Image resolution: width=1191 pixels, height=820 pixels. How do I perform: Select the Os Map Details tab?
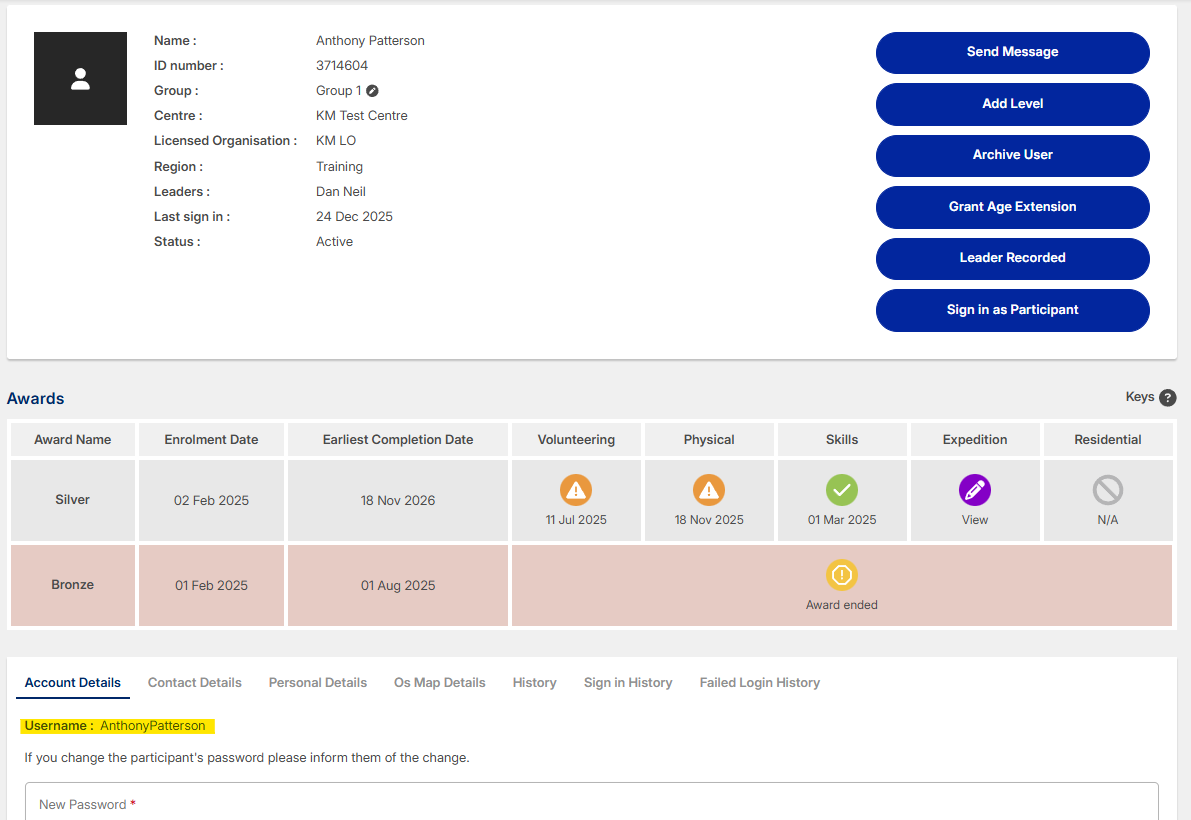click(x=439, y=683)
